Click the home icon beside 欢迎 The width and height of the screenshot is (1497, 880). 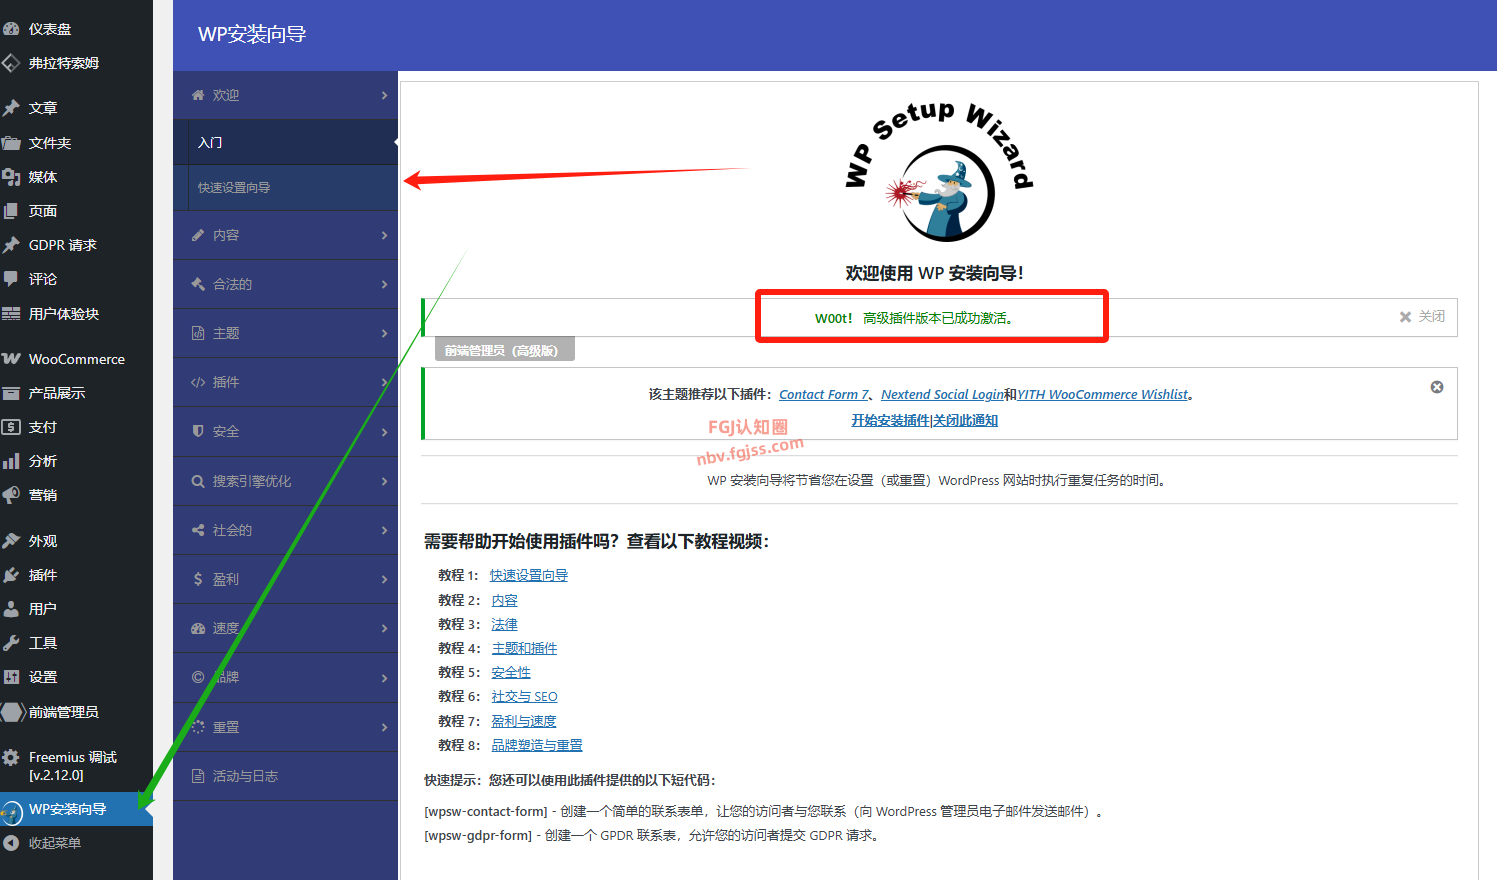(x=198, y=95)
